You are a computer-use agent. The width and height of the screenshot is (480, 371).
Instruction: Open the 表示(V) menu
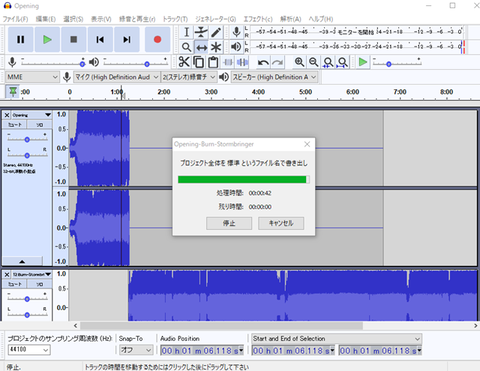[101, 19]
